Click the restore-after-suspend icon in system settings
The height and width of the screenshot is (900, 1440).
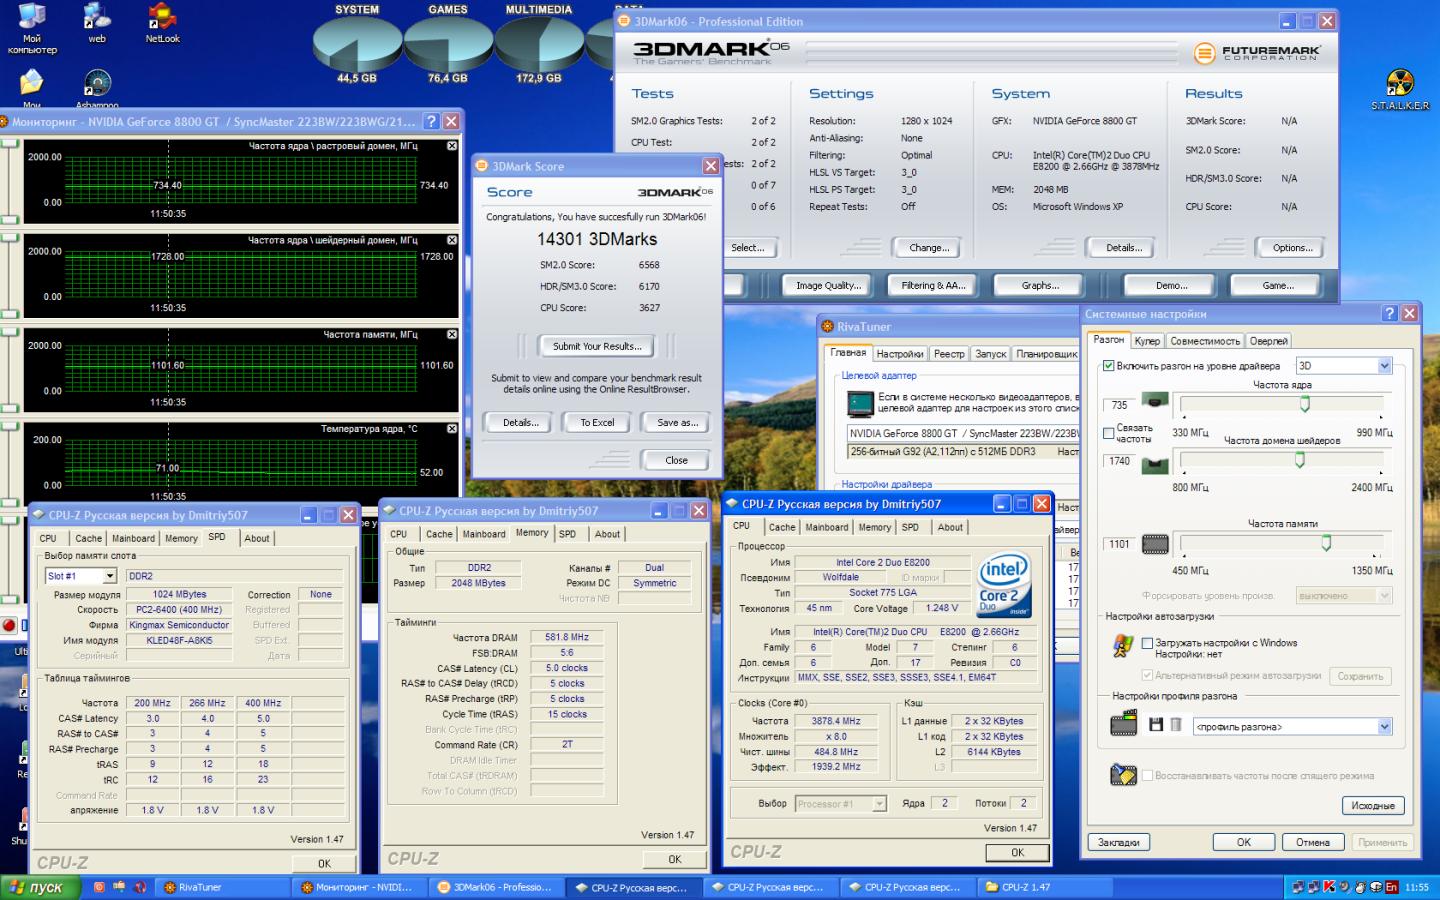1123,775
